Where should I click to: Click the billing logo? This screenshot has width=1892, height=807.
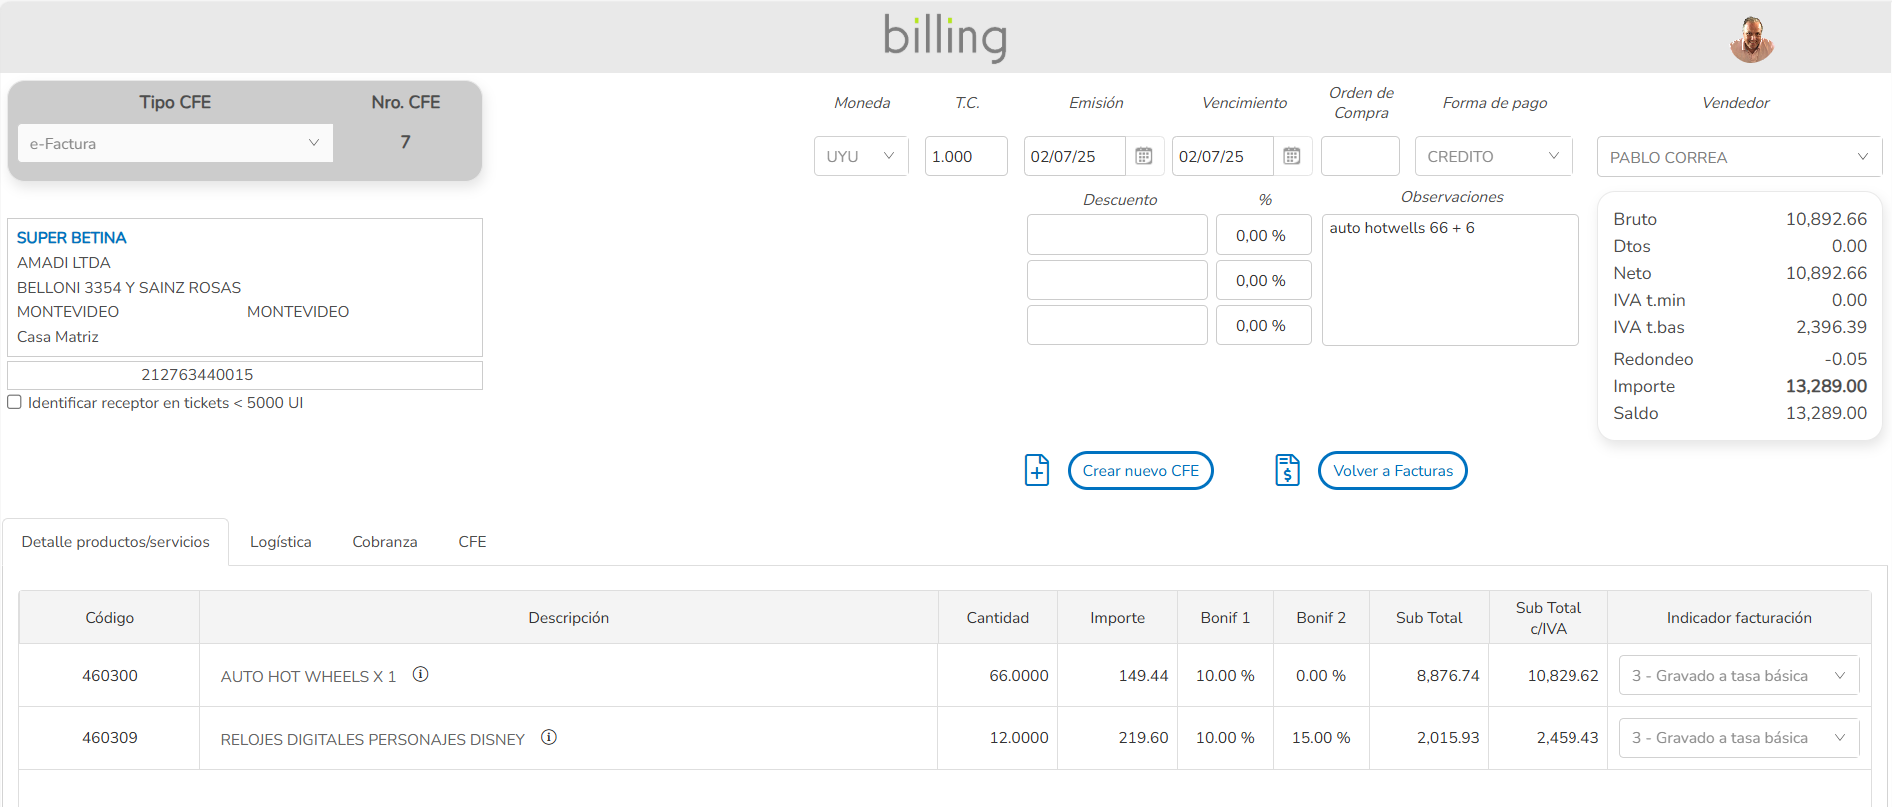point(945,37)
